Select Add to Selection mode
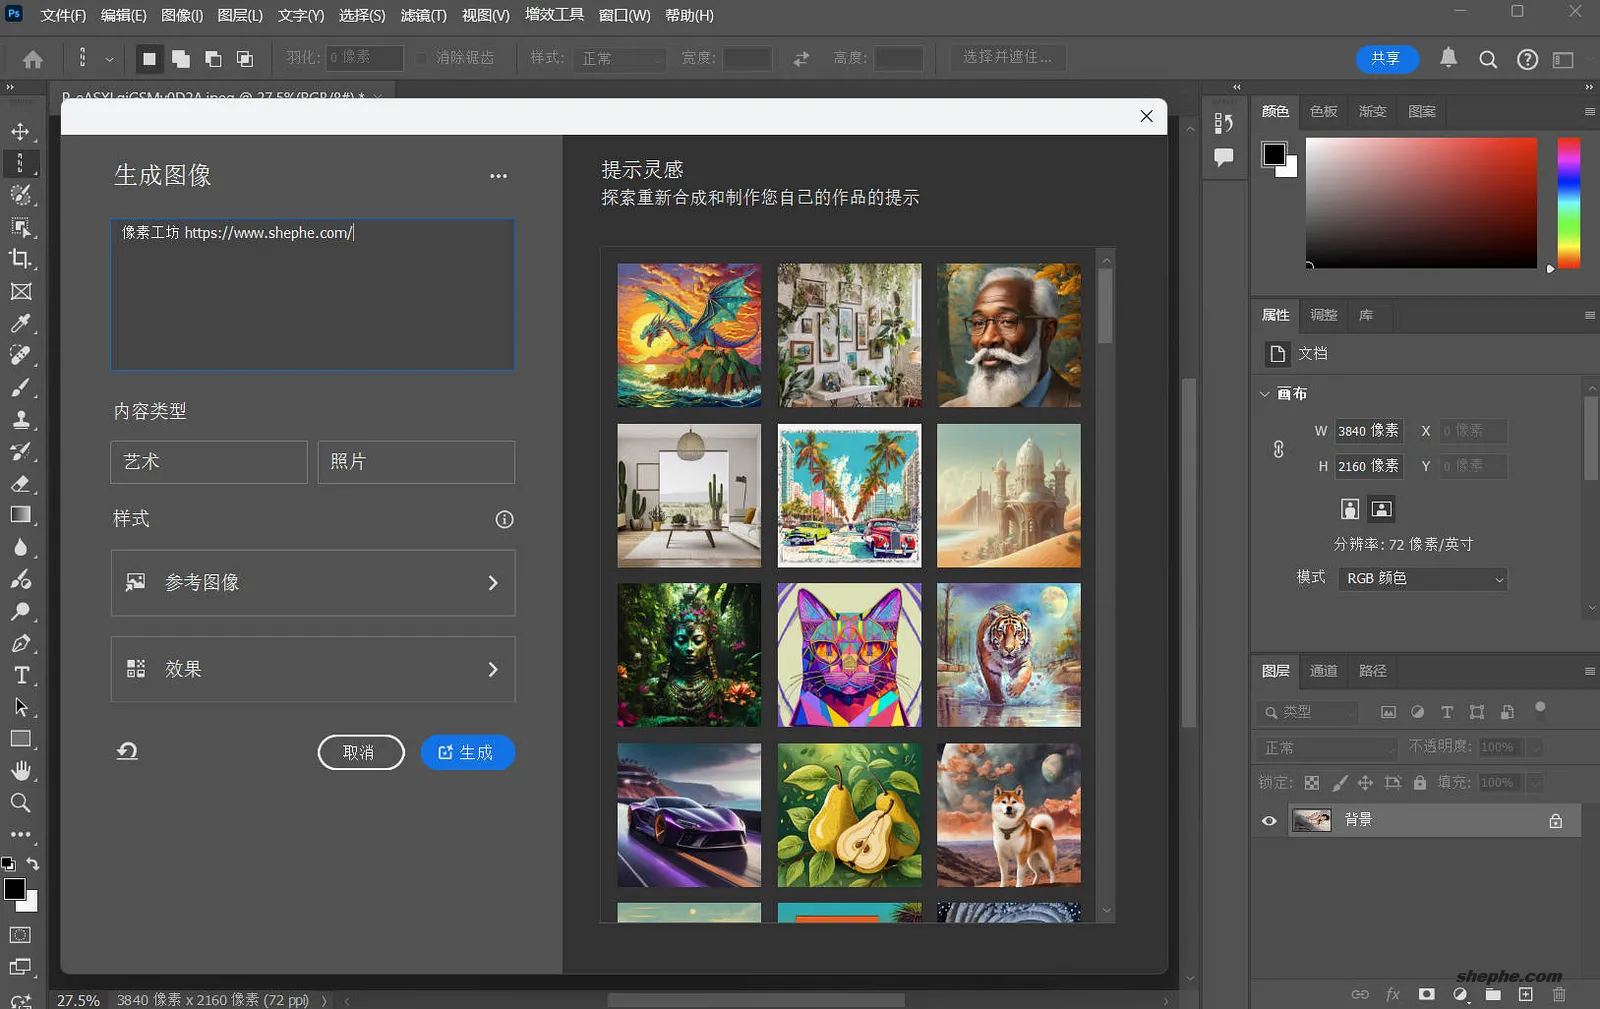 click(181, 59)
